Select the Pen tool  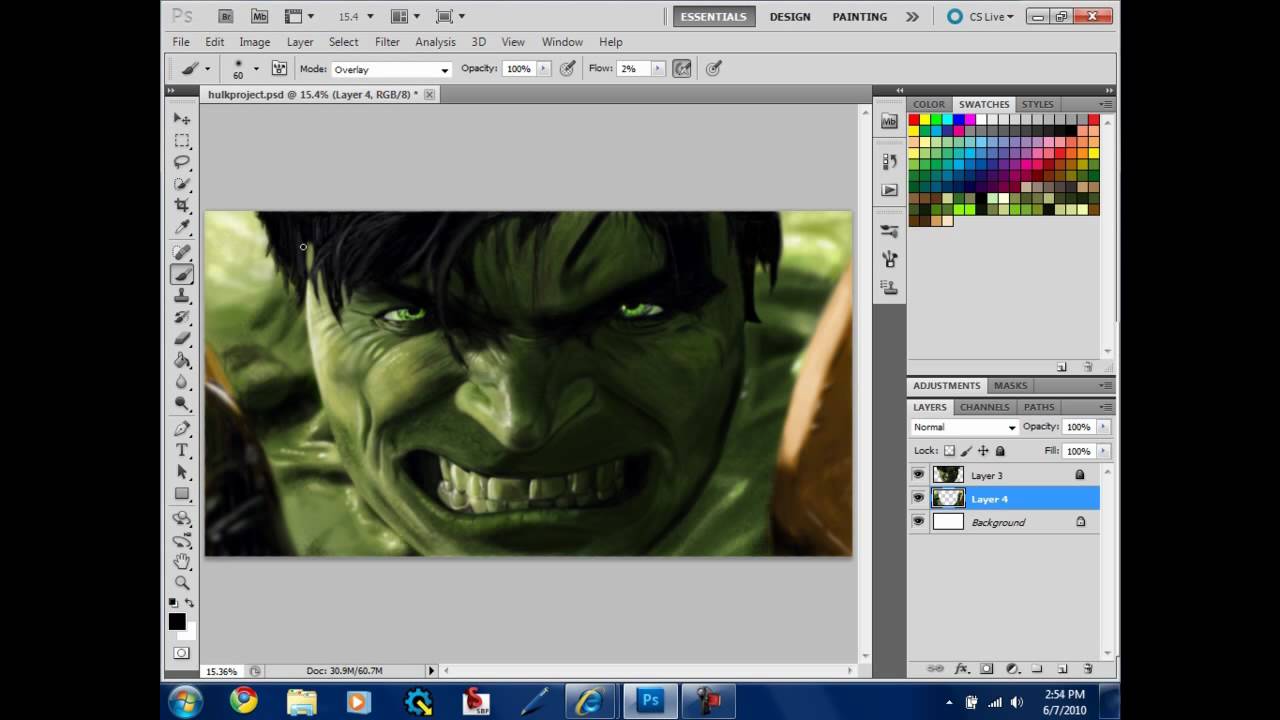pos(182,429)
